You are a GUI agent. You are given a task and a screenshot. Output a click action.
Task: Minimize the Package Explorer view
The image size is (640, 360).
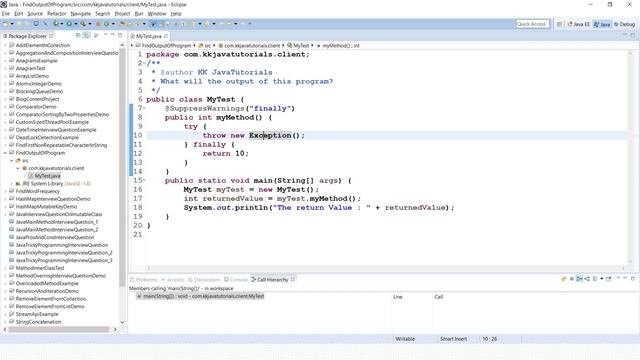point(111,35)
